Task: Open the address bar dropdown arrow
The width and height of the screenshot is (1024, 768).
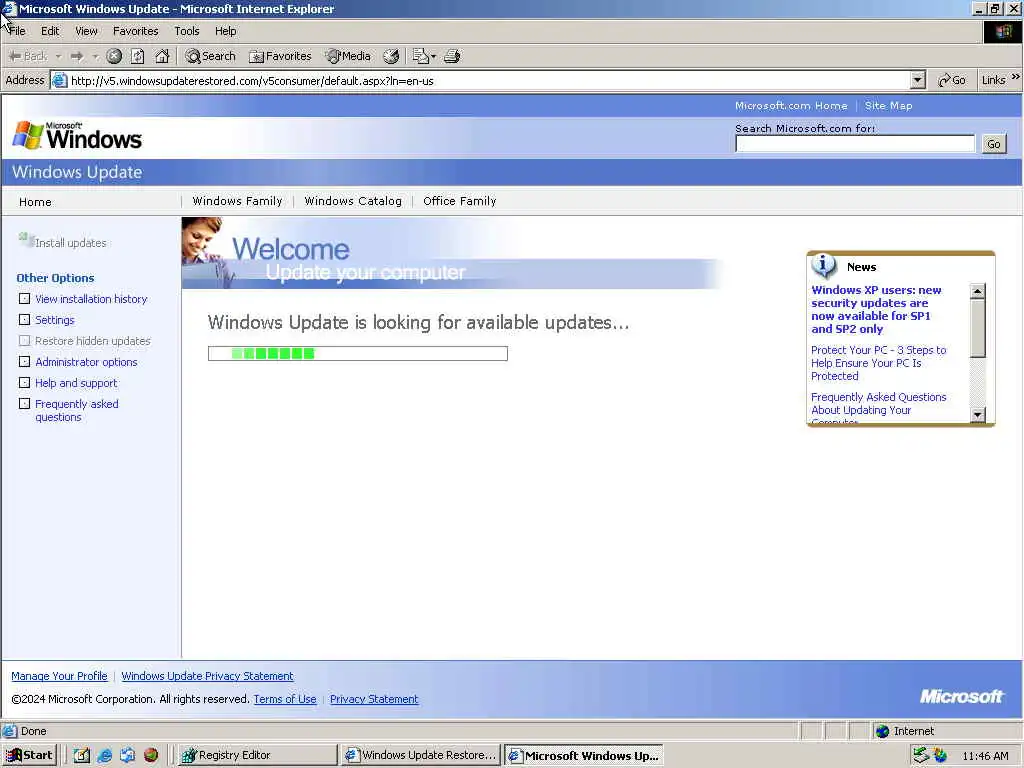Action: tap(918, 80)
